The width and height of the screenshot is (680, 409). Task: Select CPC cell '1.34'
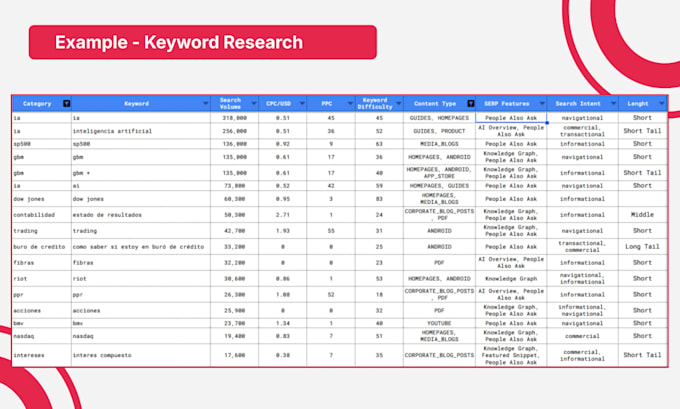coord(283,323)
